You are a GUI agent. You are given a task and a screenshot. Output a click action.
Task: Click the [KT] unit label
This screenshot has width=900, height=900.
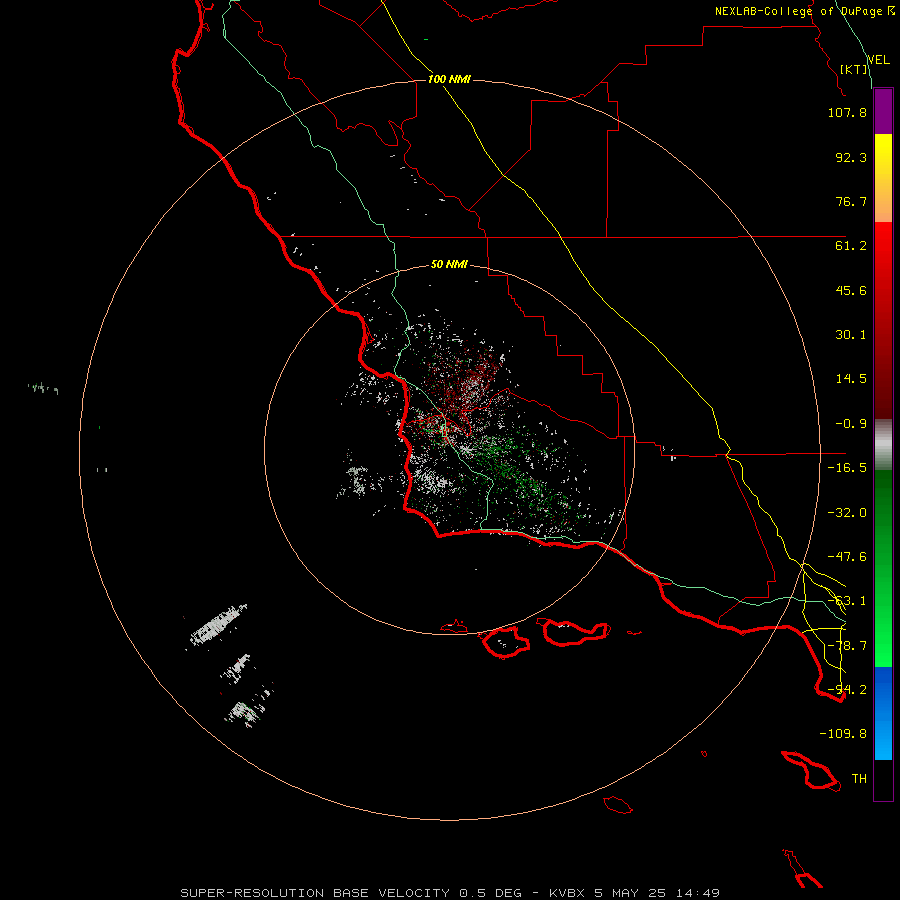tap(854, 69)
